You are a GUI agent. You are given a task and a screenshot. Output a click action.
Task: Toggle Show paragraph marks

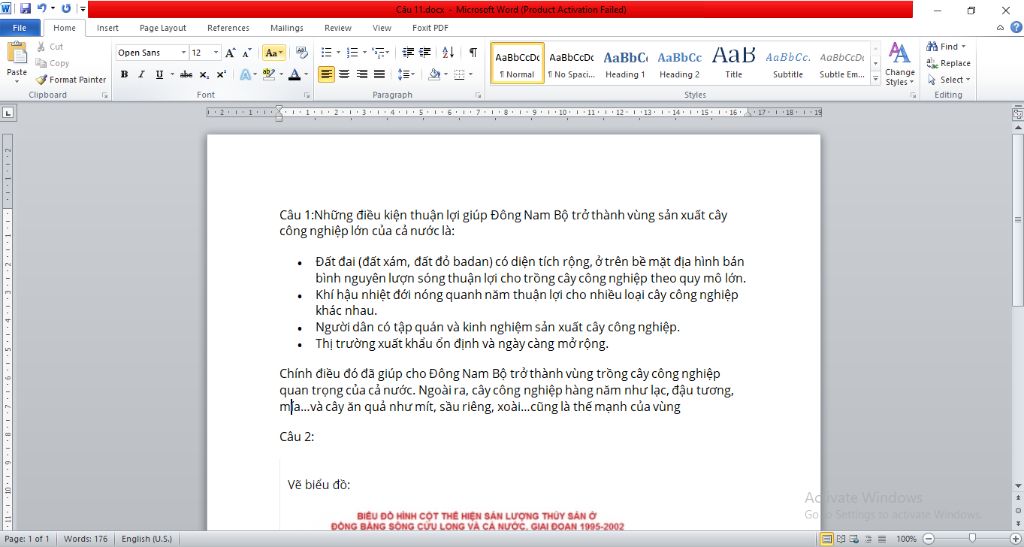tap(473, 53)
